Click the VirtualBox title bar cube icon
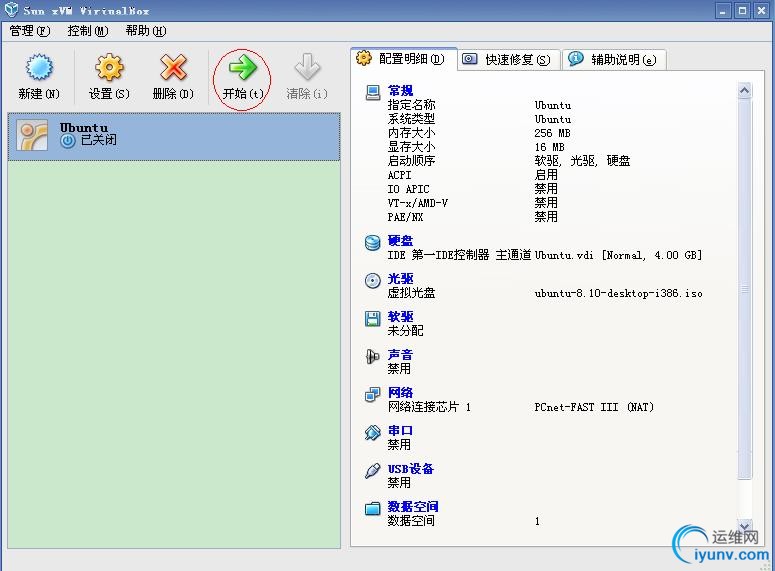Screen dimensions: 775x571 coord(11,10)
